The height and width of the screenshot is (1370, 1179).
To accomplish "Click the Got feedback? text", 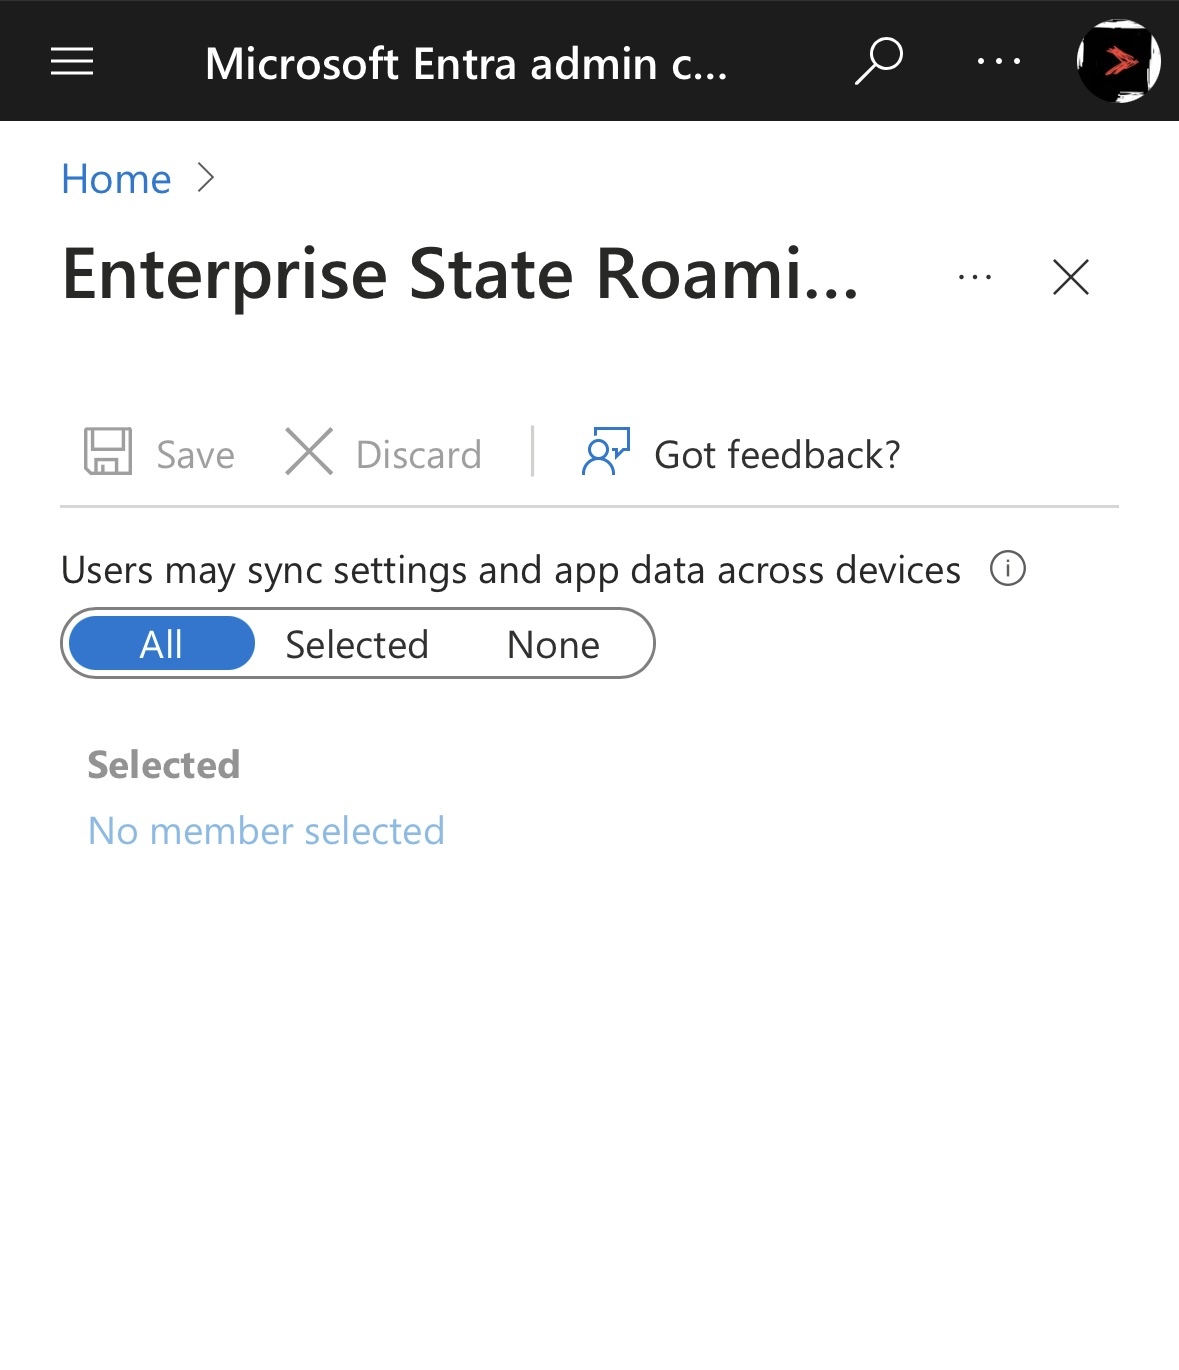I will [777, 454].
